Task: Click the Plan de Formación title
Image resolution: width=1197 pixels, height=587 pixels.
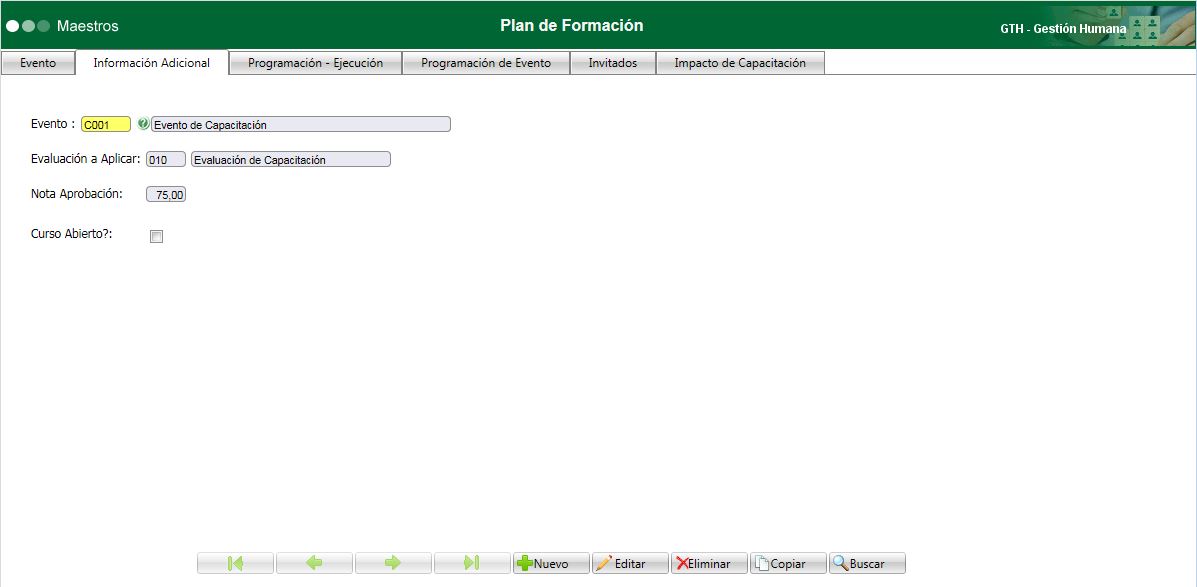Action: pos(572,25)
